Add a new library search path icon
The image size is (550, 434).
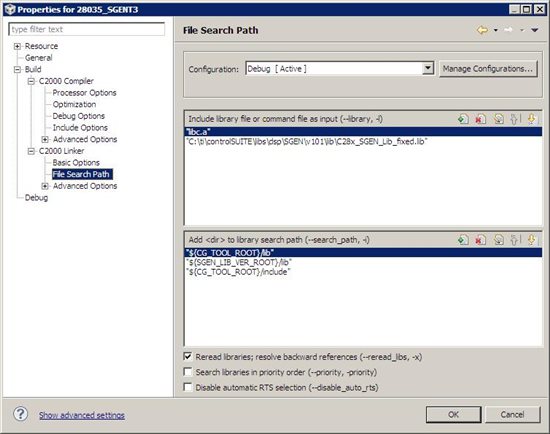[x=463, y=240]
